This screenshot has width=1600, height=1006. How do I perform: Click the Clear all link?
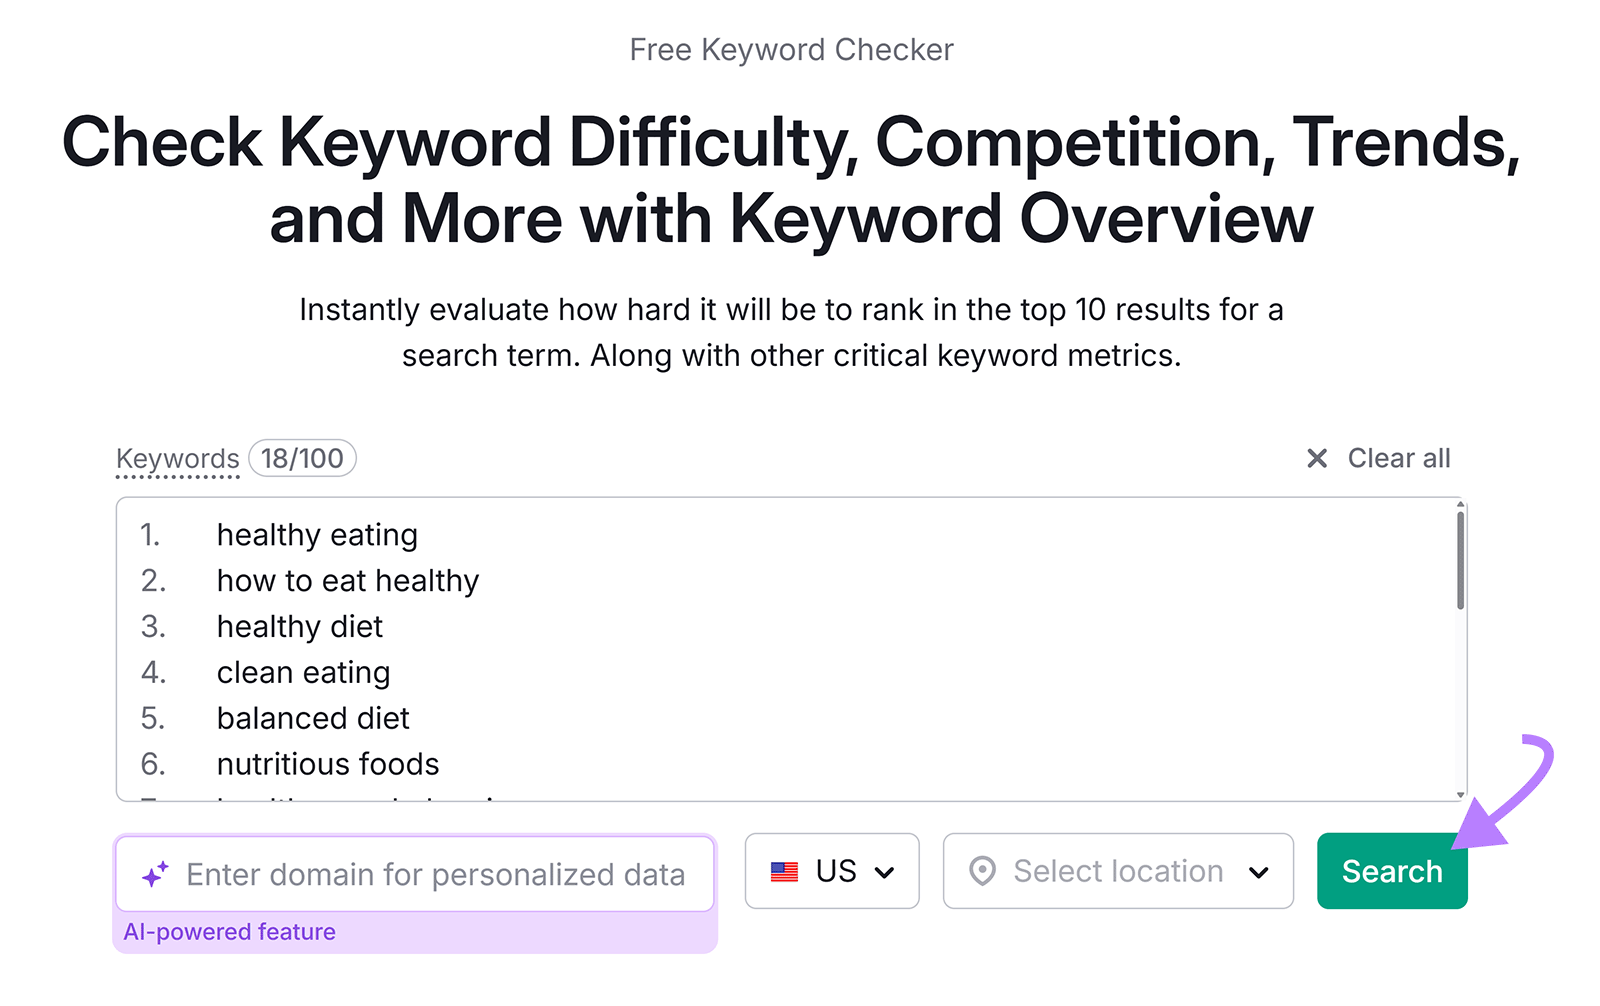[1399, 458]
